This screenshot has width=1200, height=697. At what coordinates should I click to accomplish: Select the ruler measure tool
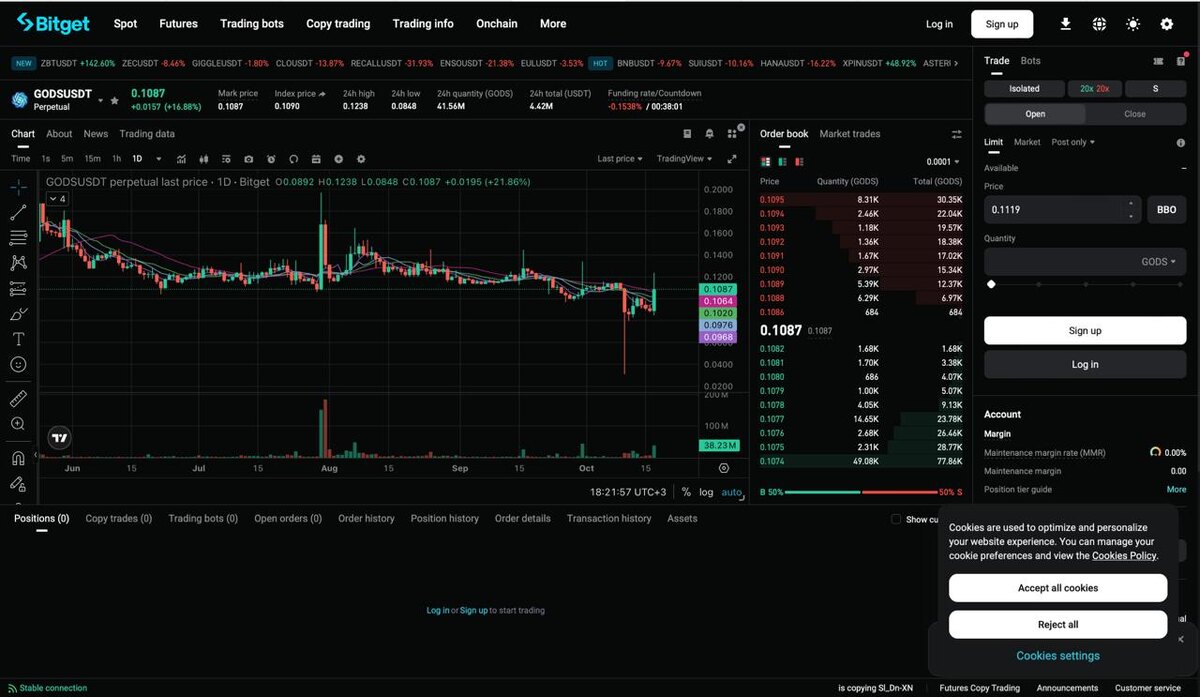click(18, 398)
